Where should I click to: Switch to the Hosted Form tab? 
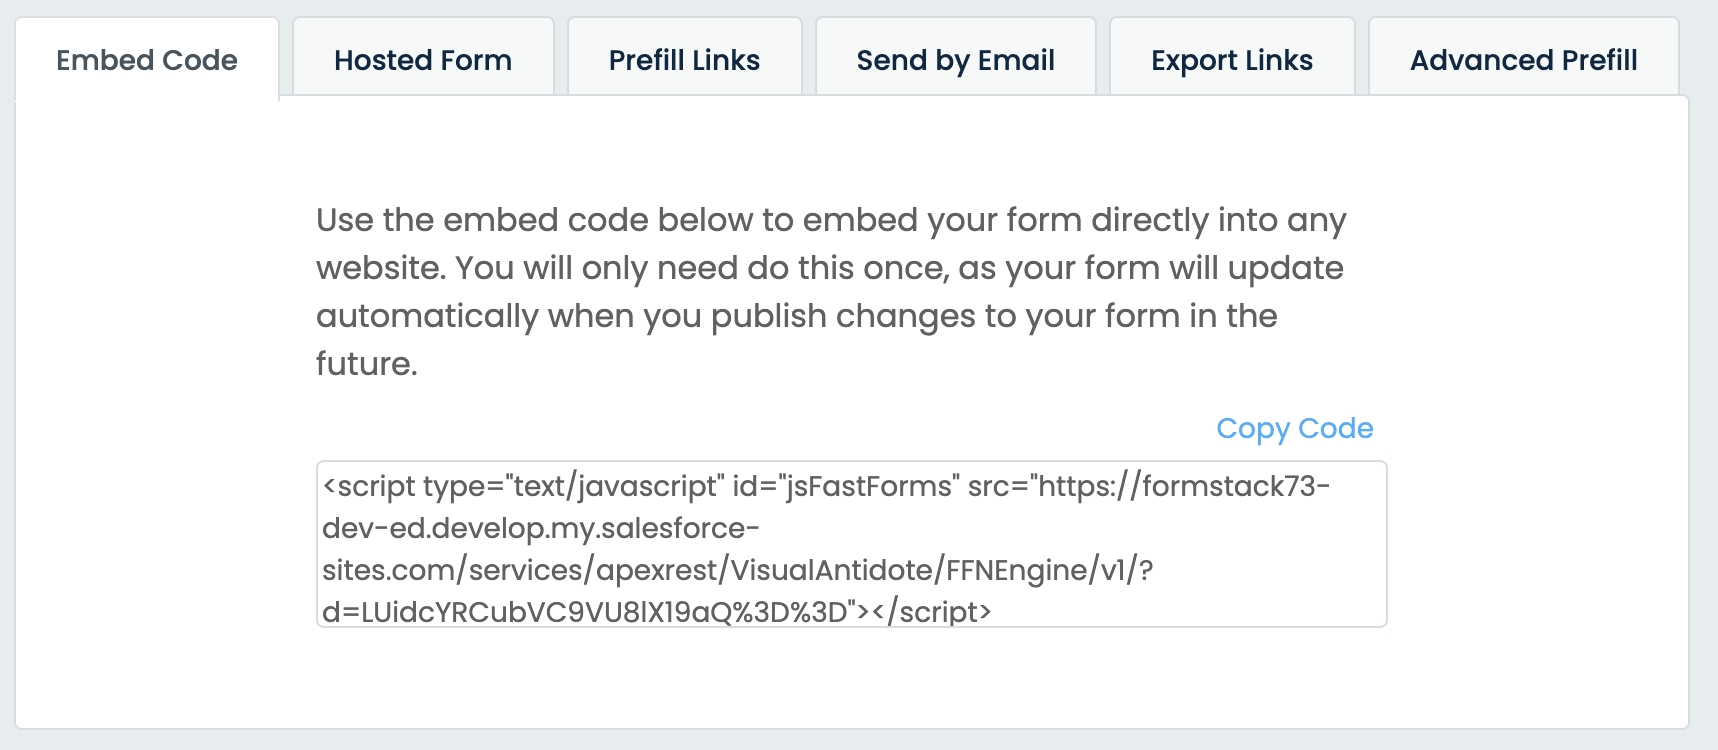pyautogui.click(x=423, y=60)
